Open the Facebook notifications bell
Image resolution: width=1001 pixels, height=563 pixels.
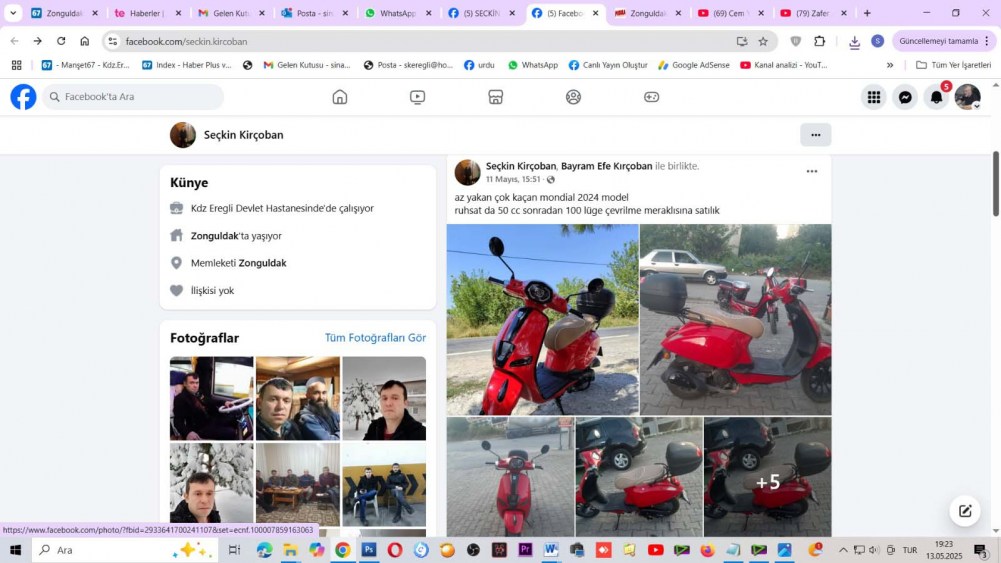(x=936, y=97)
